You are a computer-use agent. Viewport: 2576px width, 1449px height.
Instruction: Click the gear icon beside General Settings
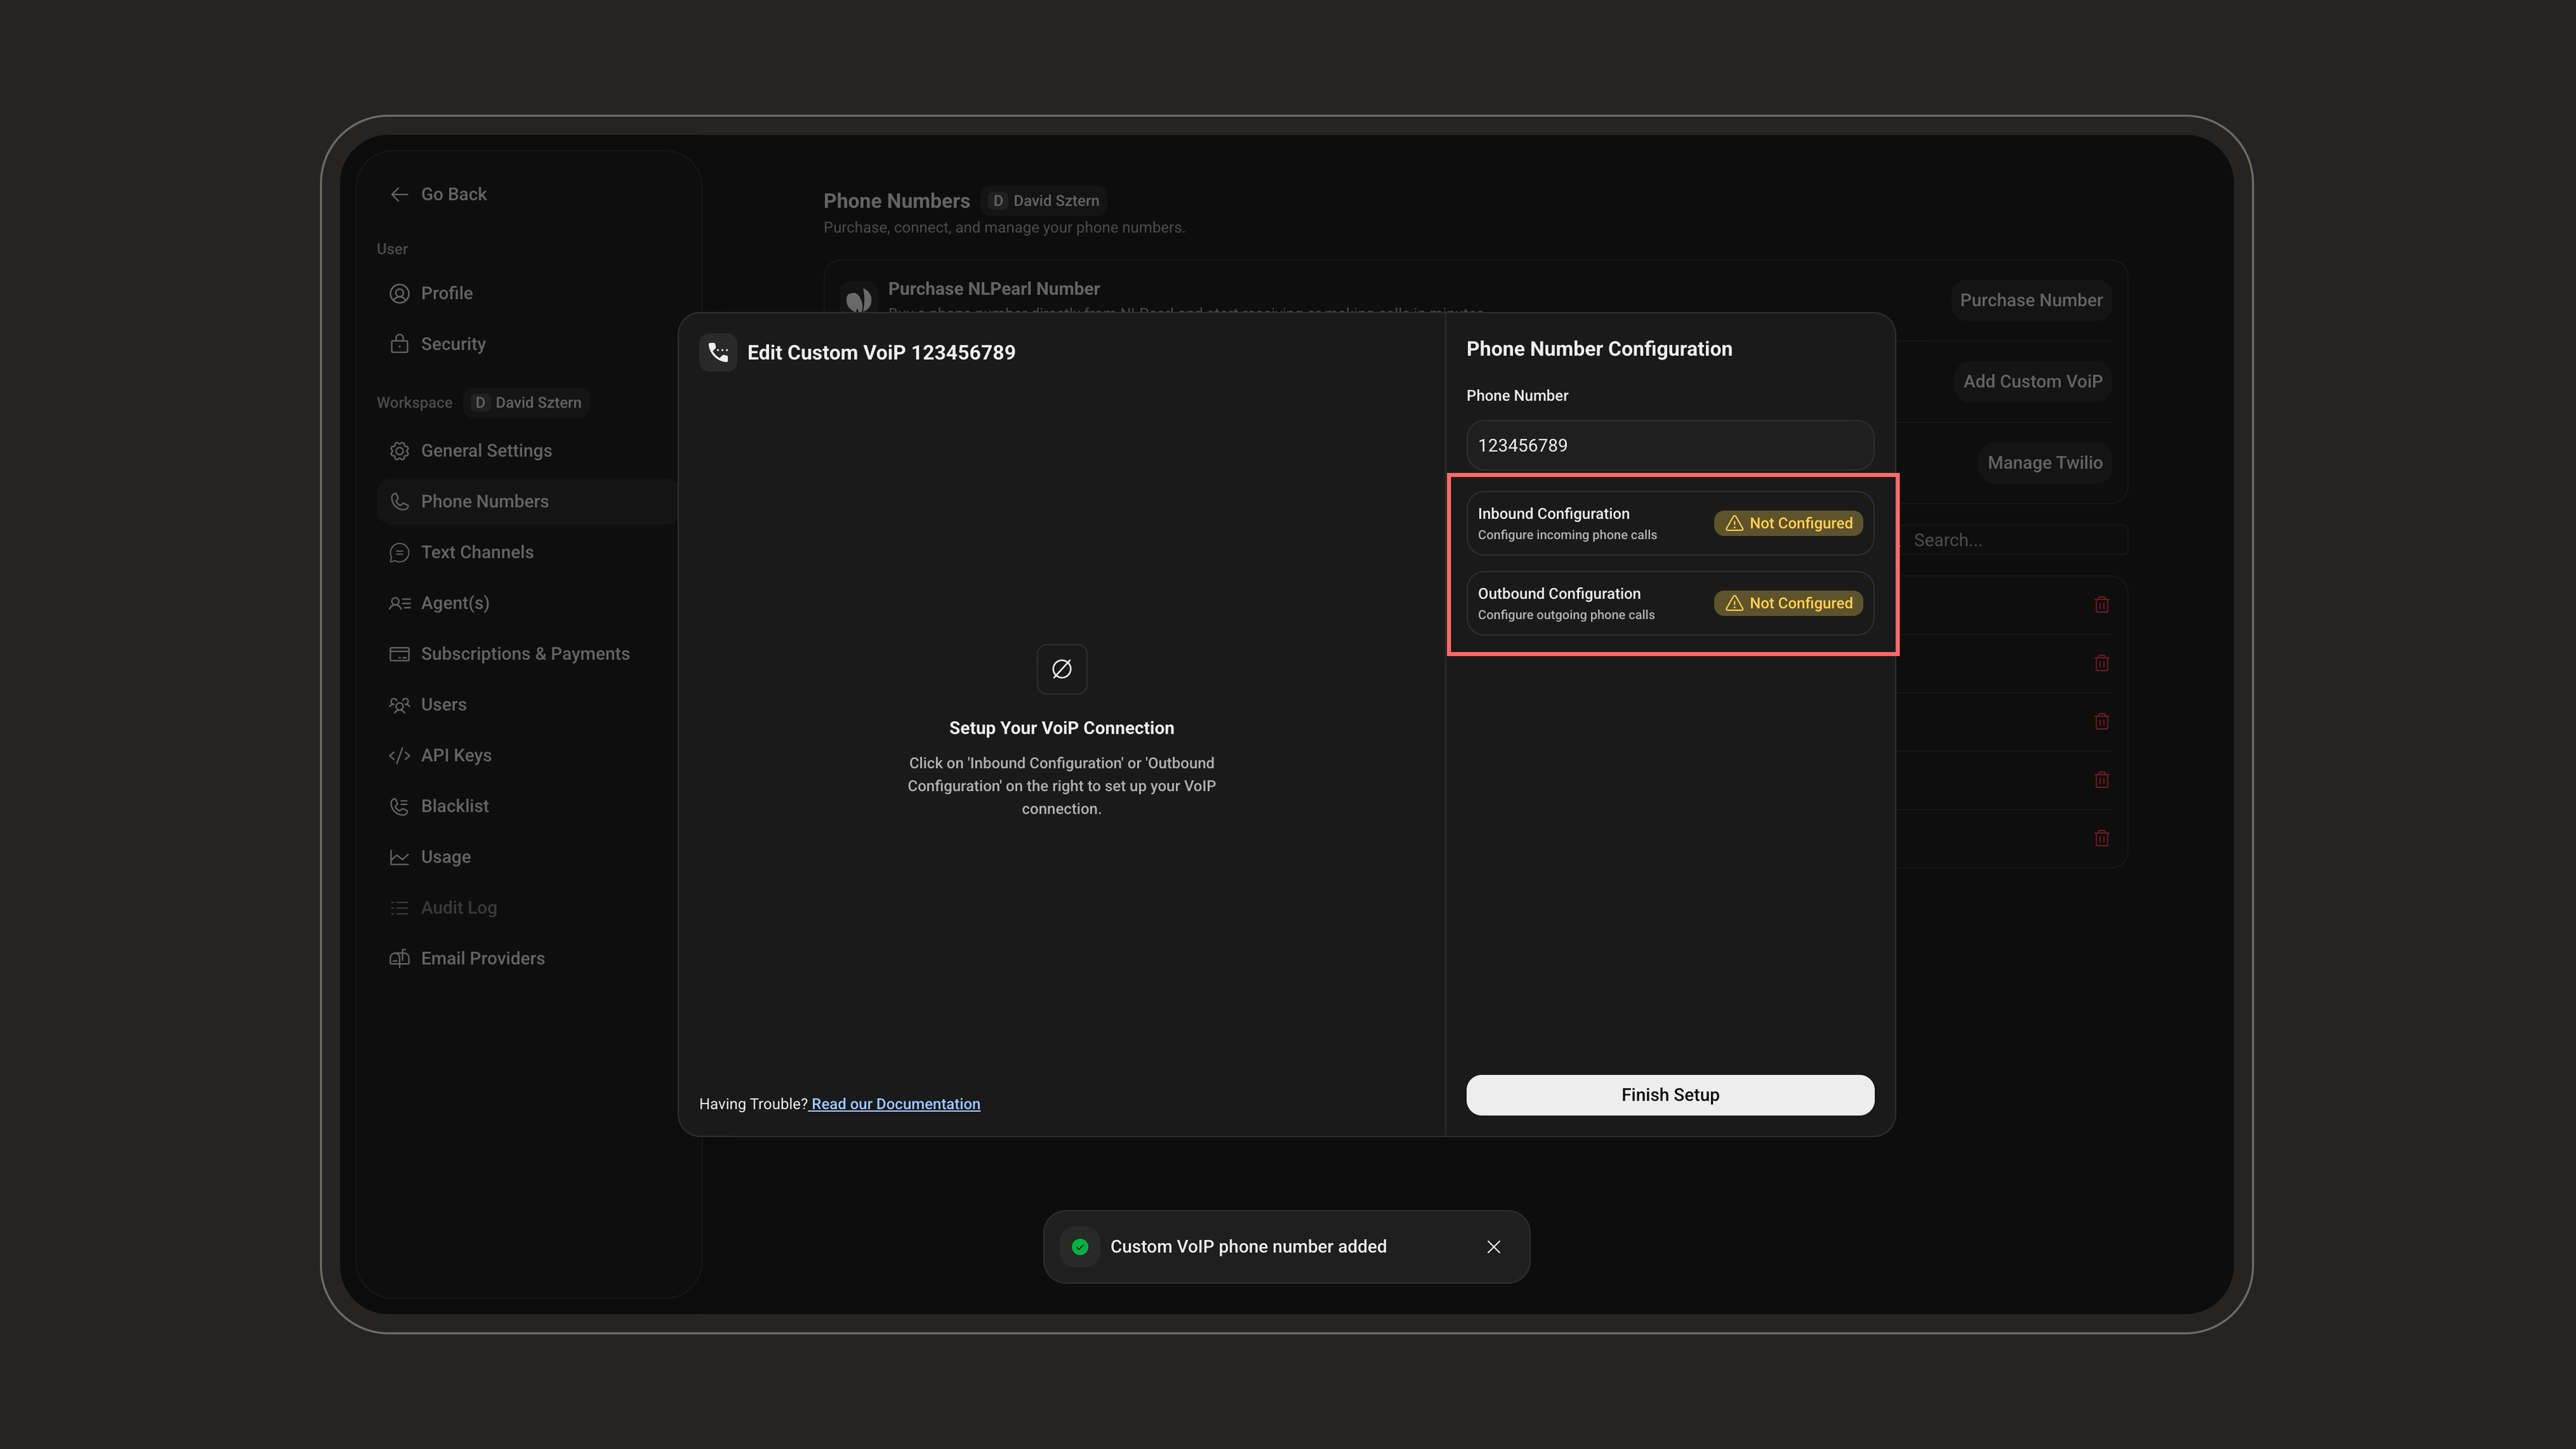pos(399,451)
